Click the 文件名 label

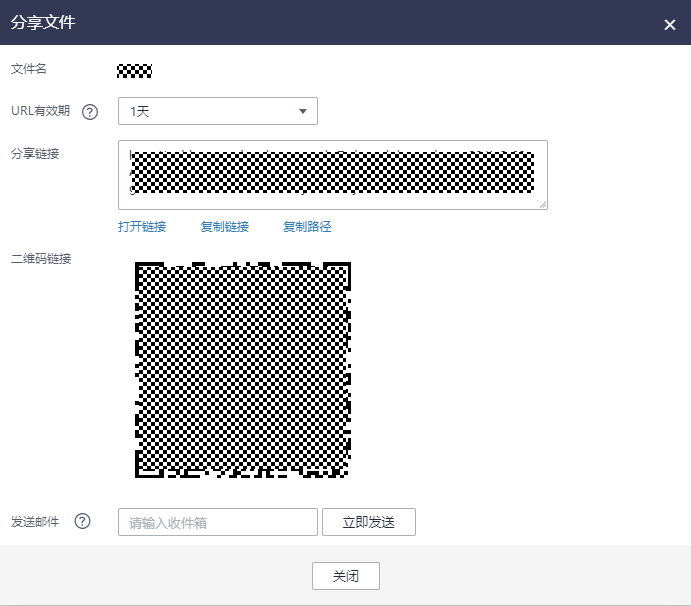[x=29, y=69]
